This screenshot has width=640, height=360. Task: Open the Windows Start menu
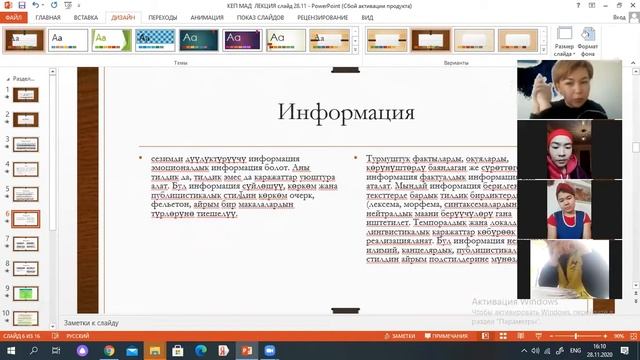(x=11, y=351)
